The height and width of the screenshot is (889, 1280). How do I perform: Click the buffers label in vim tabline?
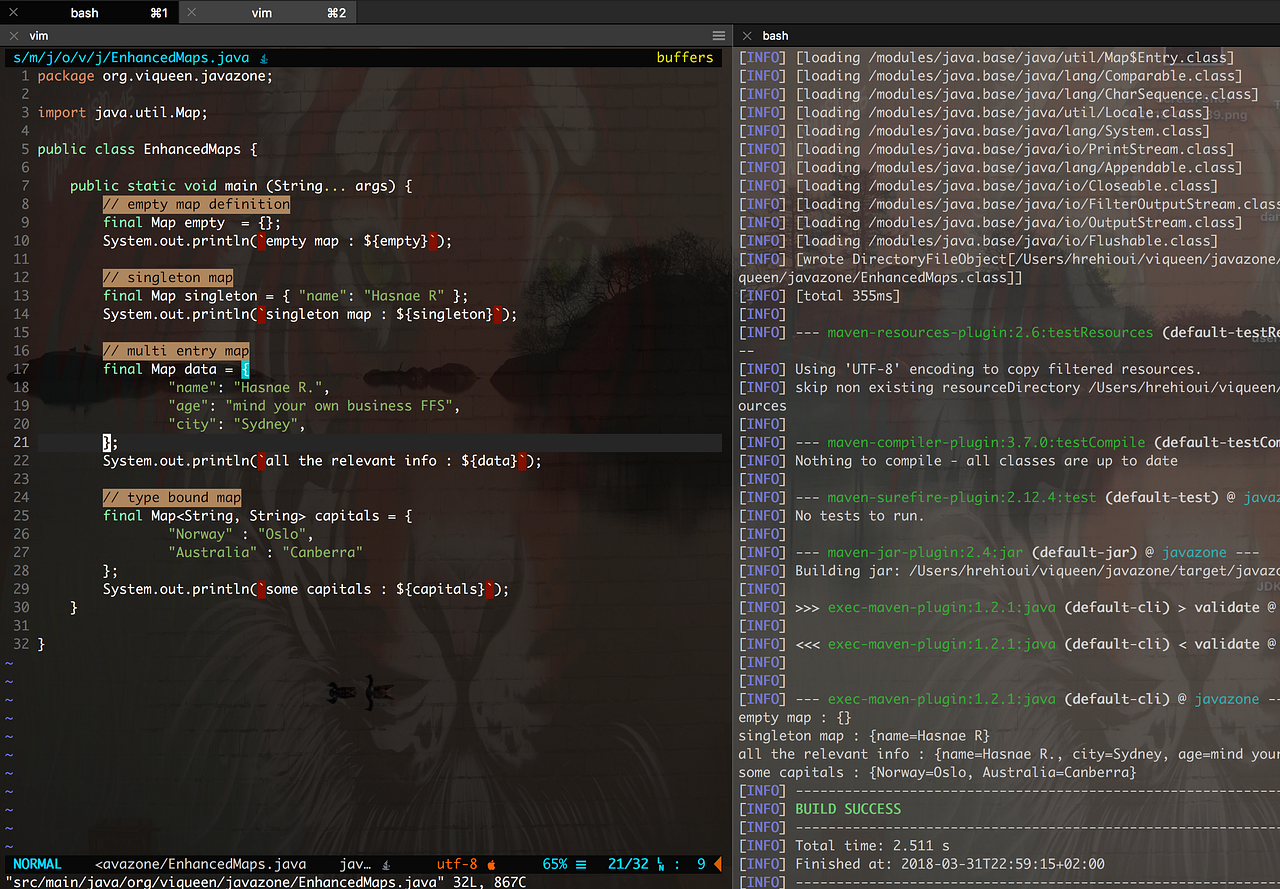[x=685, y=57]
